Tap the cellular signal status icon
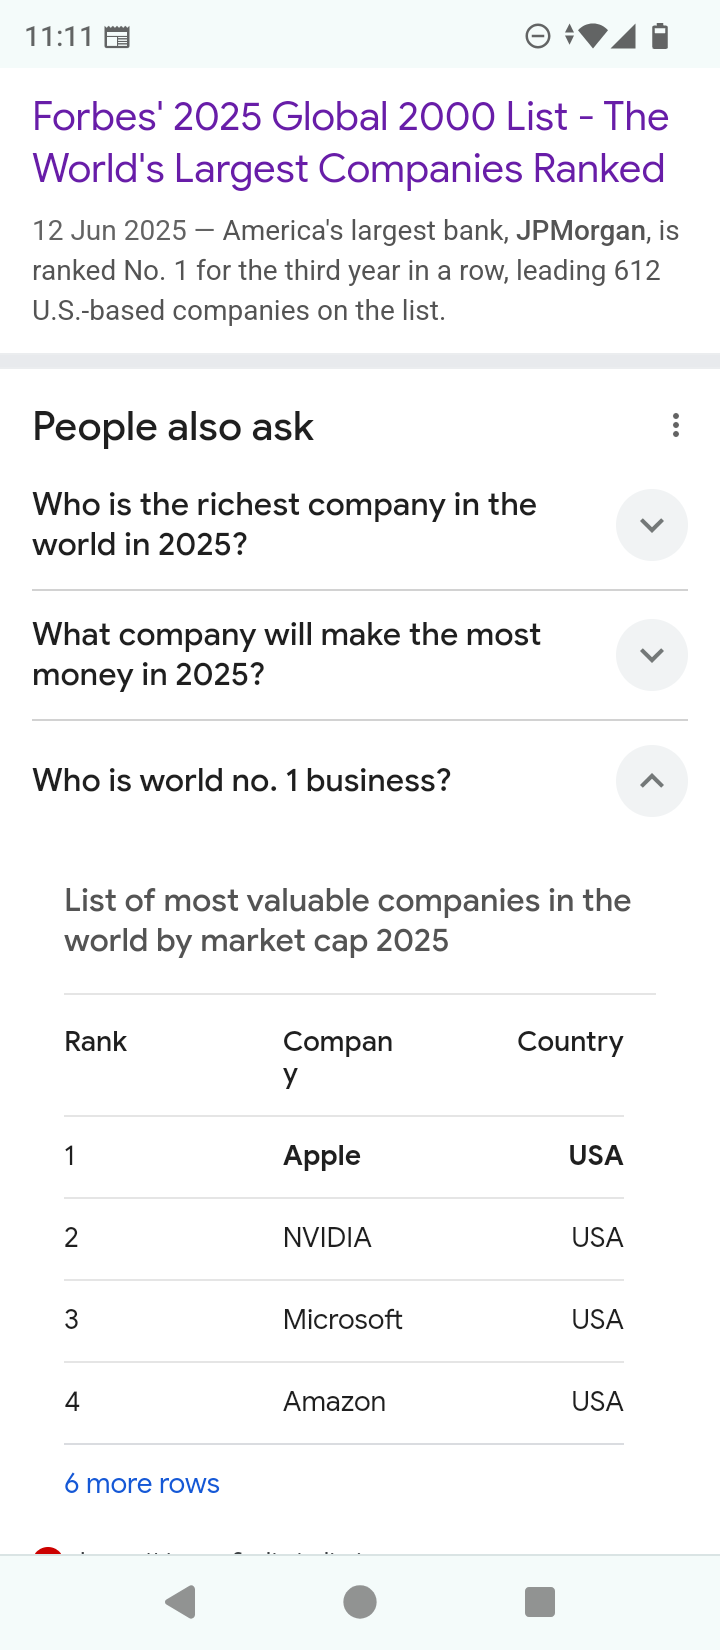This screenshot has width=720, height=1650. point(624,37)
